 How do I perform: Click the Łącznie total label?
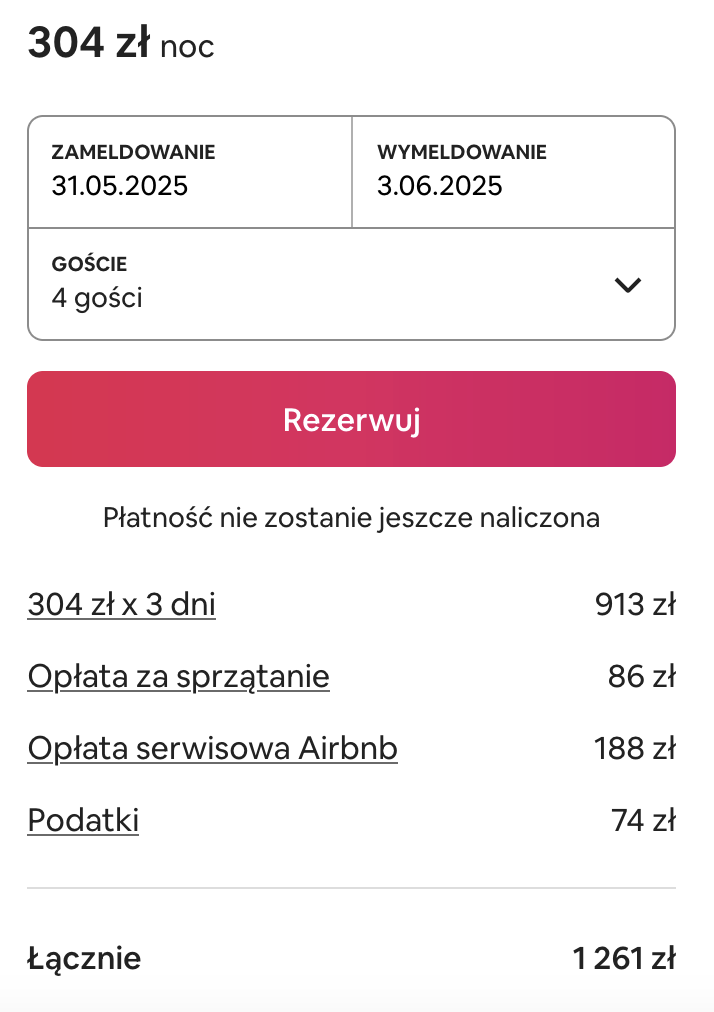pyautogui.click(x=84, y=958)
